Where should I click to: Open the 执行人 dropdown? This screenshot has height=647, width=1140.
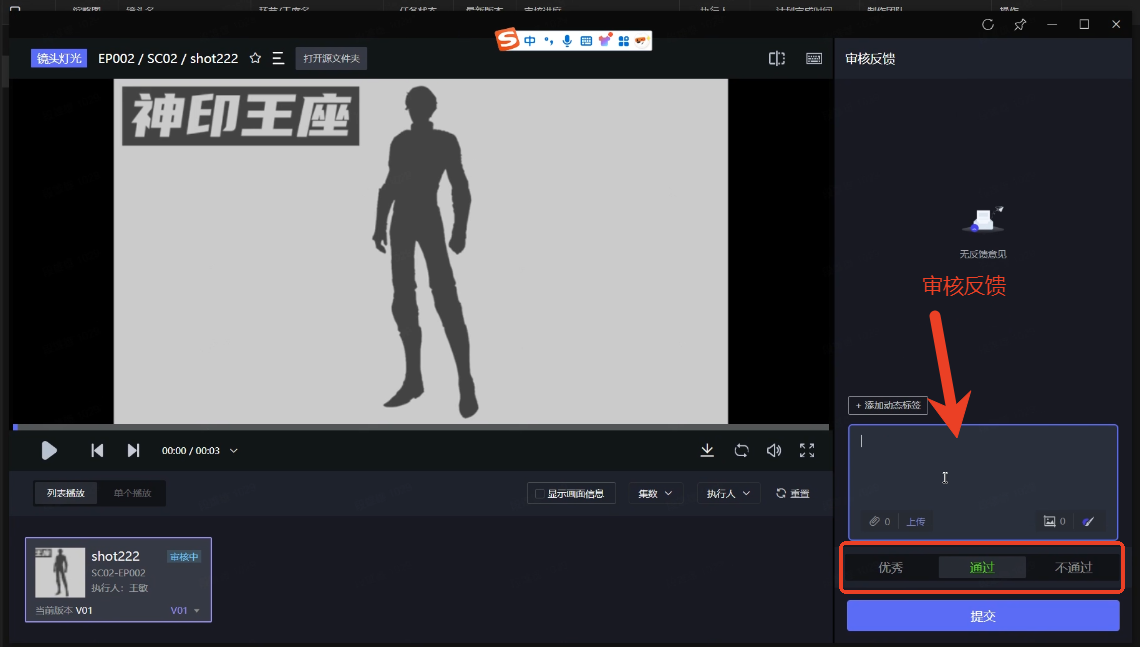click(x=728, y=494)
